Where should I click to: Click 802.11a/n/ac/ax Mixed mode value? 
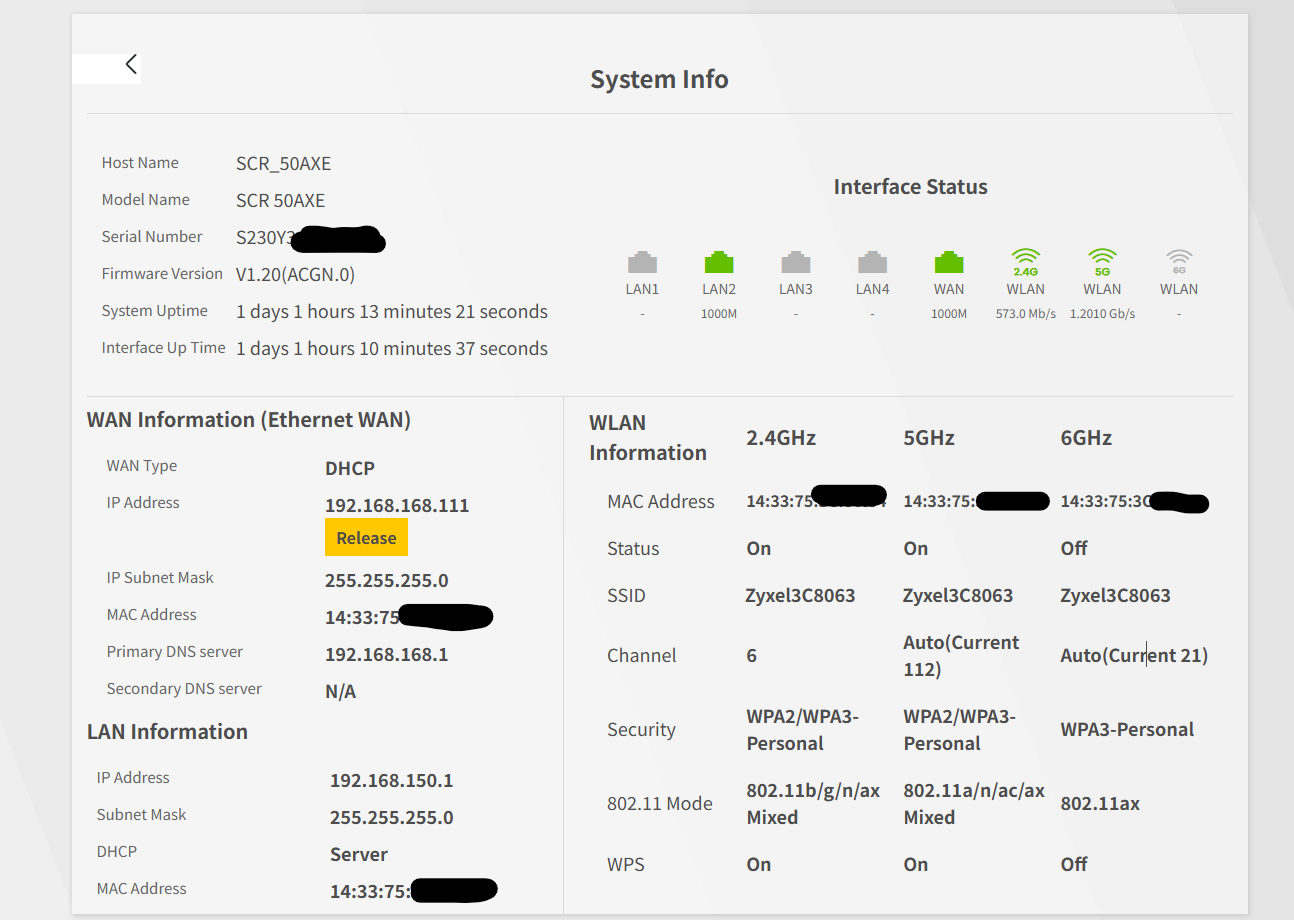coord(974,804)
